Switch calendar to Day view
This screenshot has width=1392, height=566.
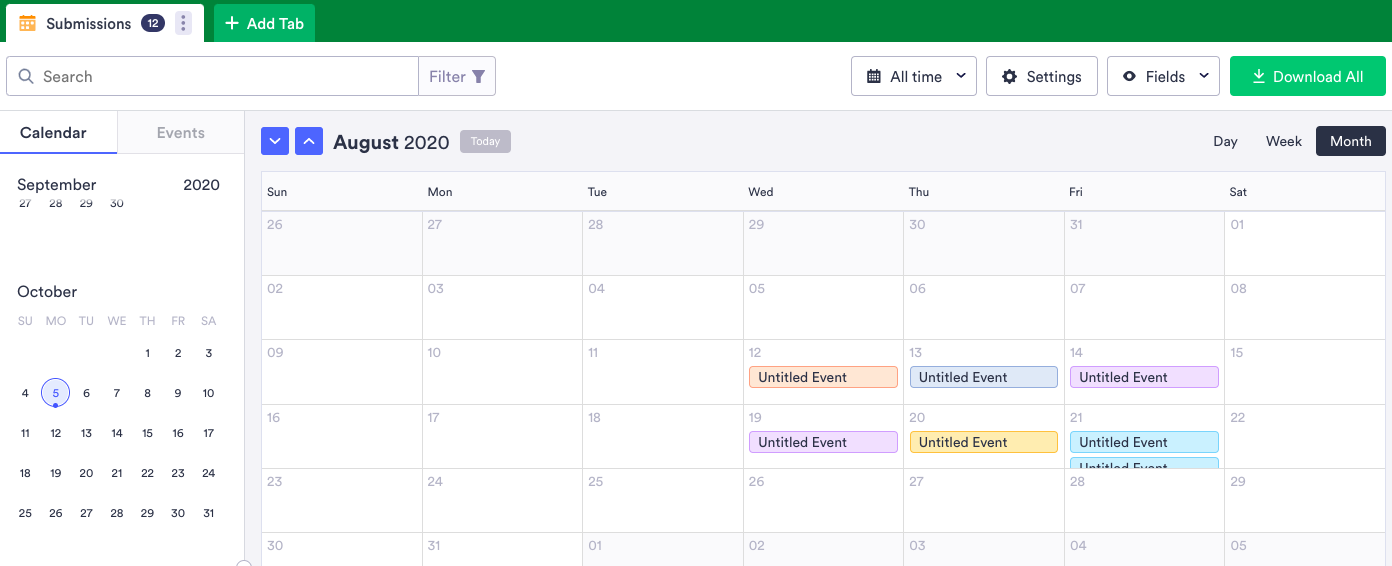pos(1225,141)
